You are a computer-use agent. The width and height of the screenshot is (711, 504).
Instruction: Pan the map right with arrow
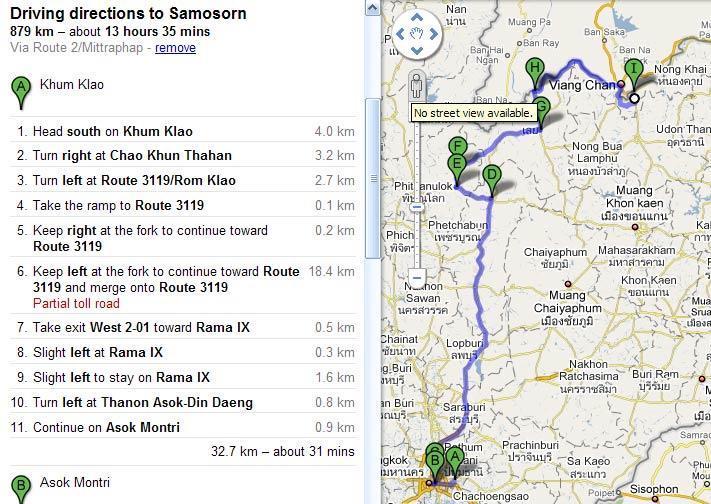click(x=433, y=34)
